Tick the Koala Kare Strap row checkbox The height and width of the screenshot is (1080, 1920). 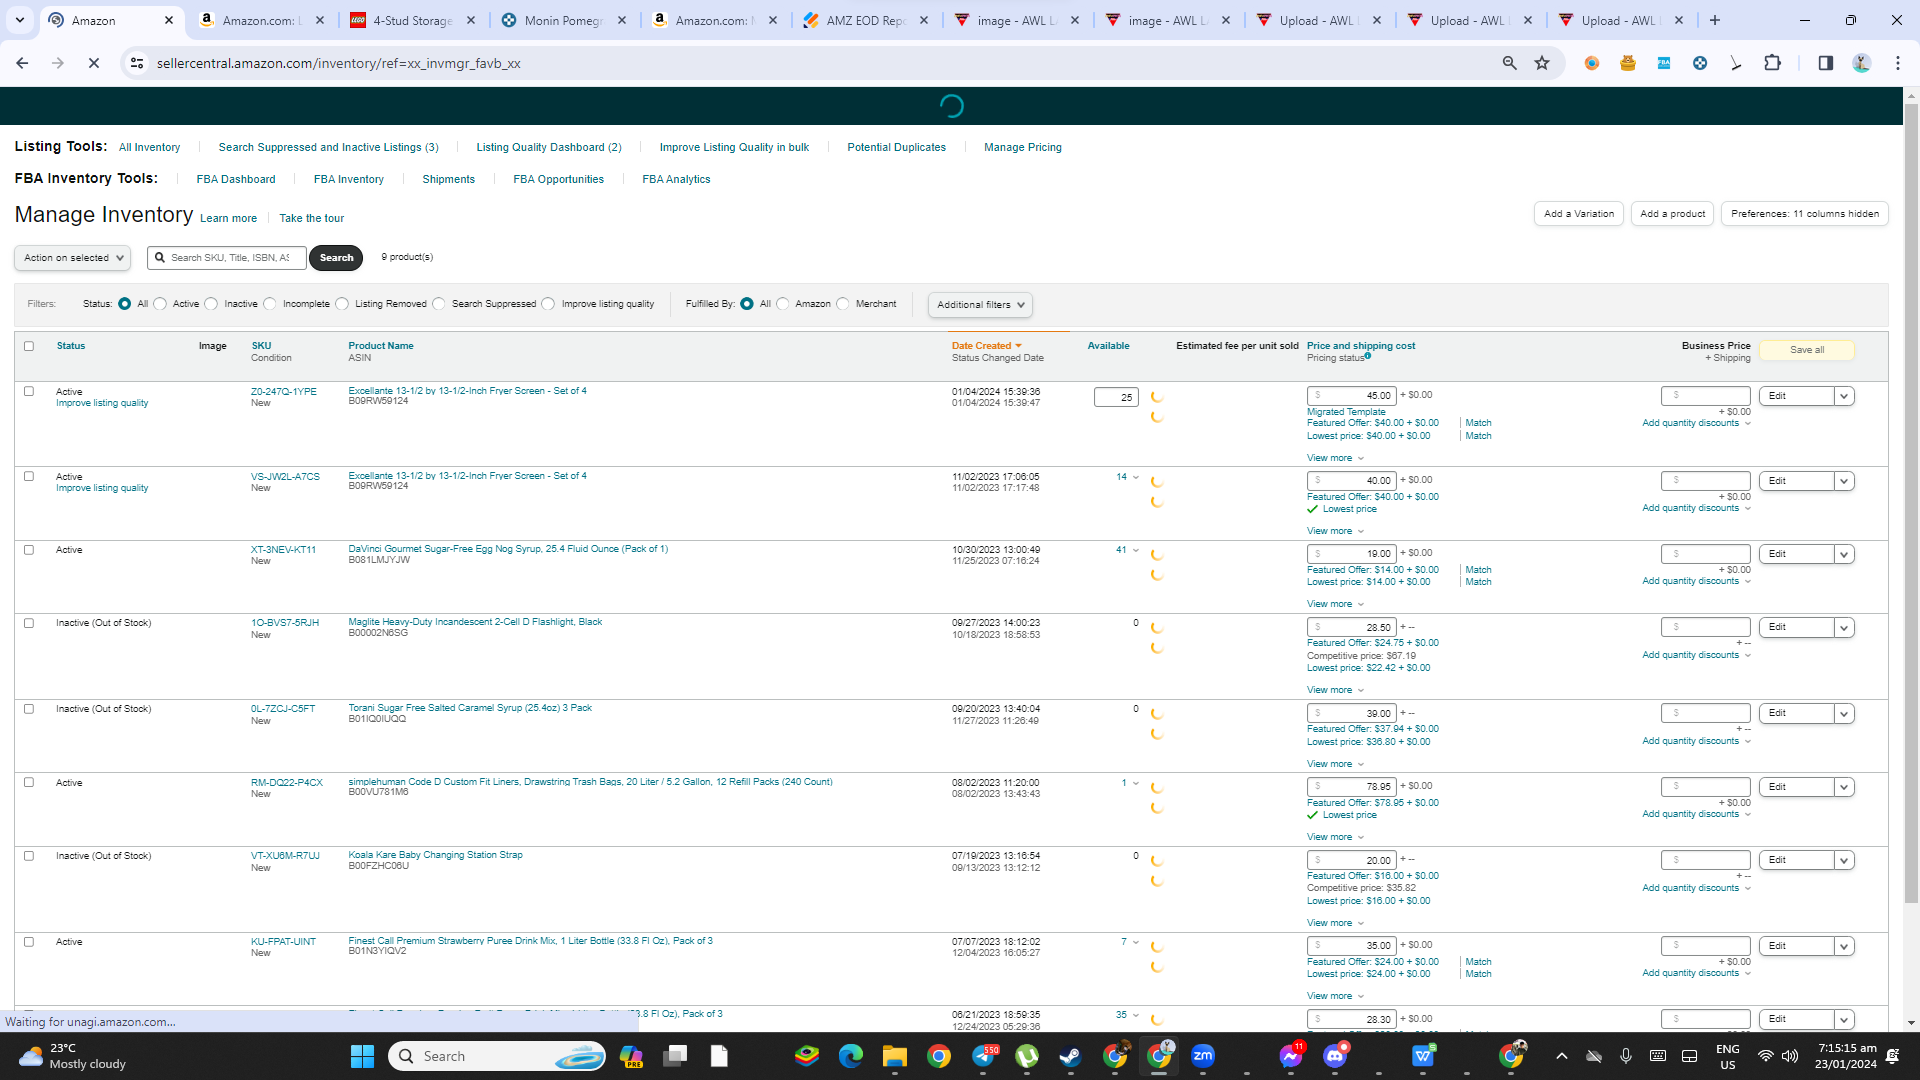[x=29, y=856]
